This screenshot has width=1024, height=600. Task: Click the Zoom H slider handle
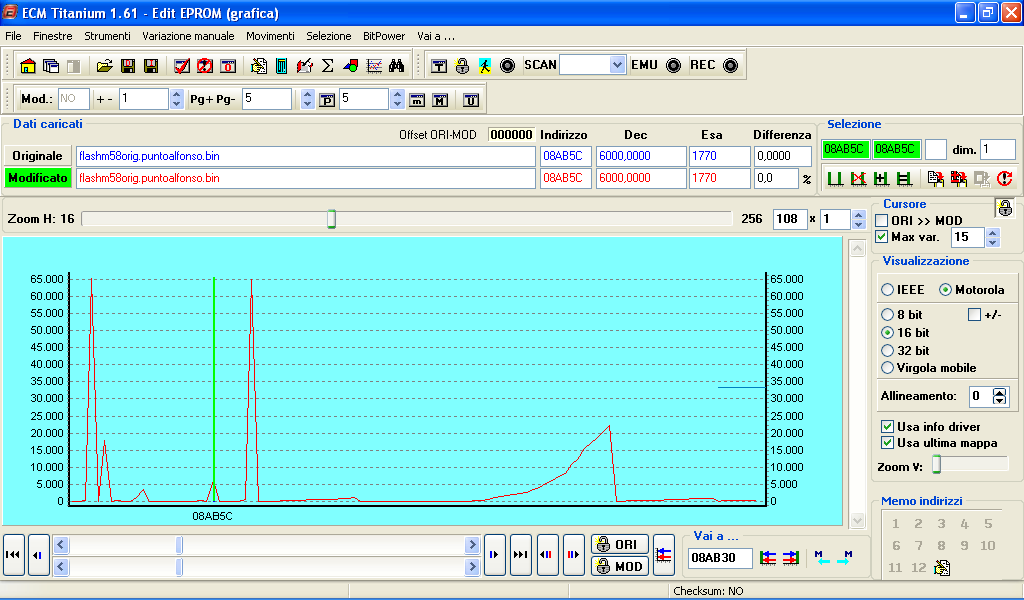click(331, 219)
